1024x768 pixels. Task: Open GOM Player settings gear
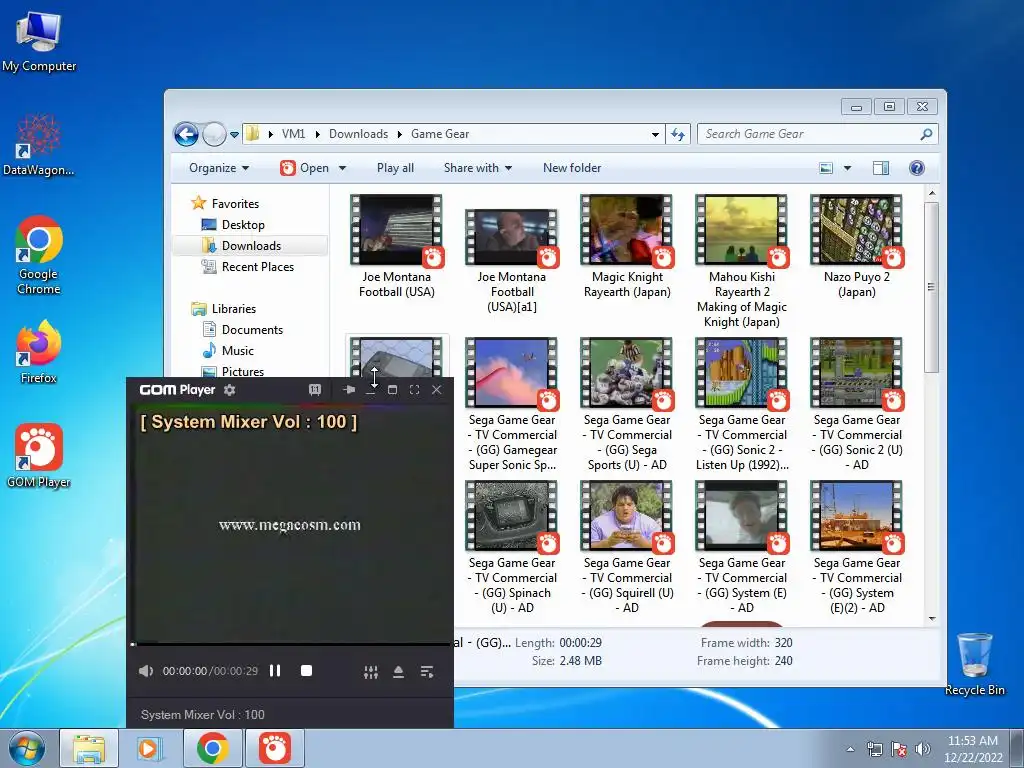coord(229,390)
